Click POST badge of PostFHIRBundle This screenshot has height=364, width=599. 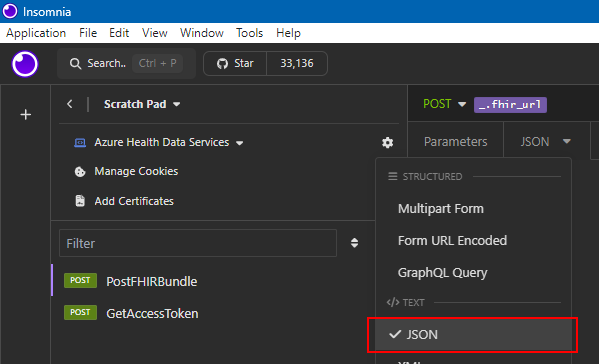click(80, 280)
